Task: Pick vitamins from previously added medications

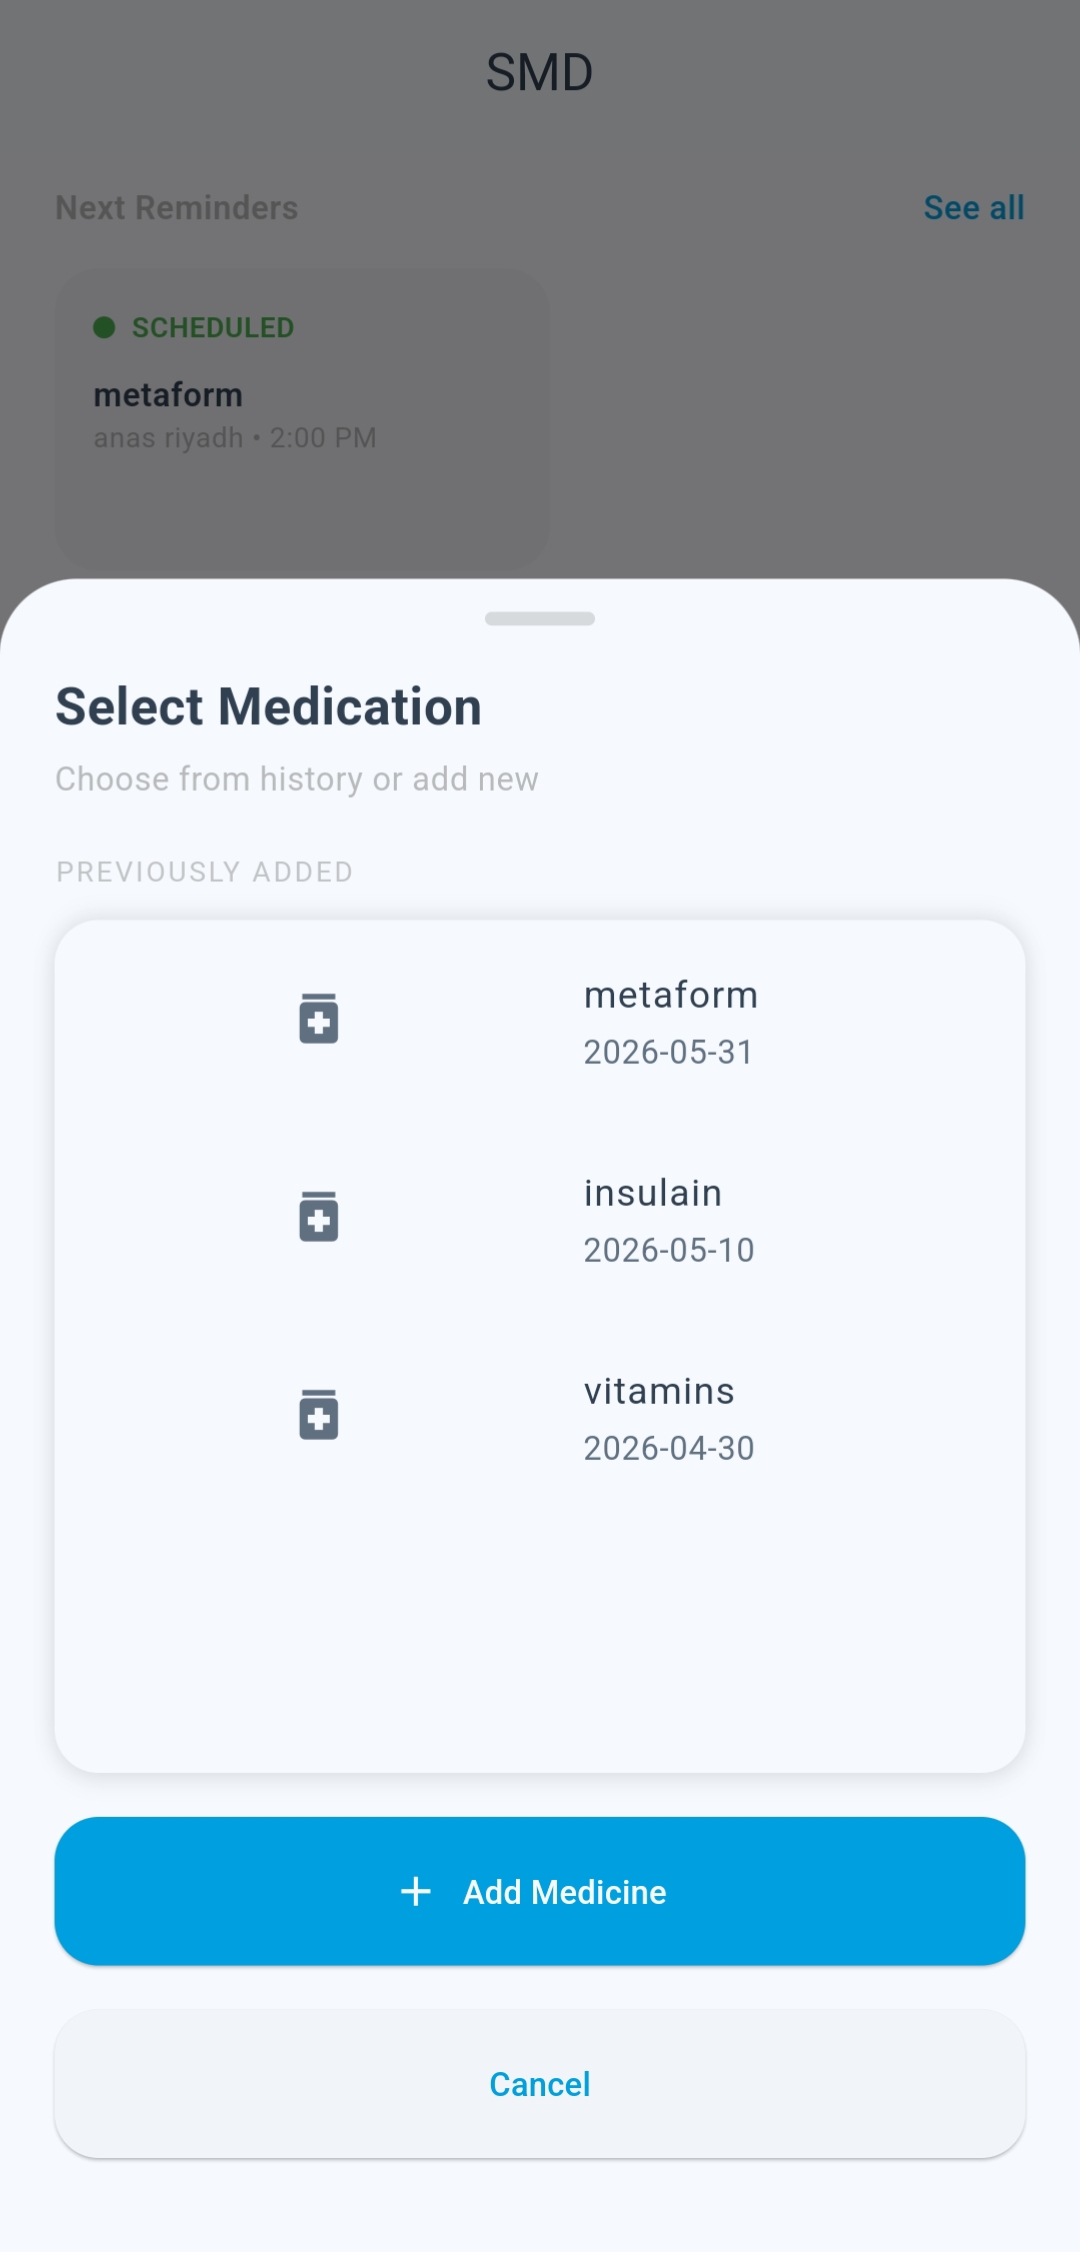Action: point(659,1392)
